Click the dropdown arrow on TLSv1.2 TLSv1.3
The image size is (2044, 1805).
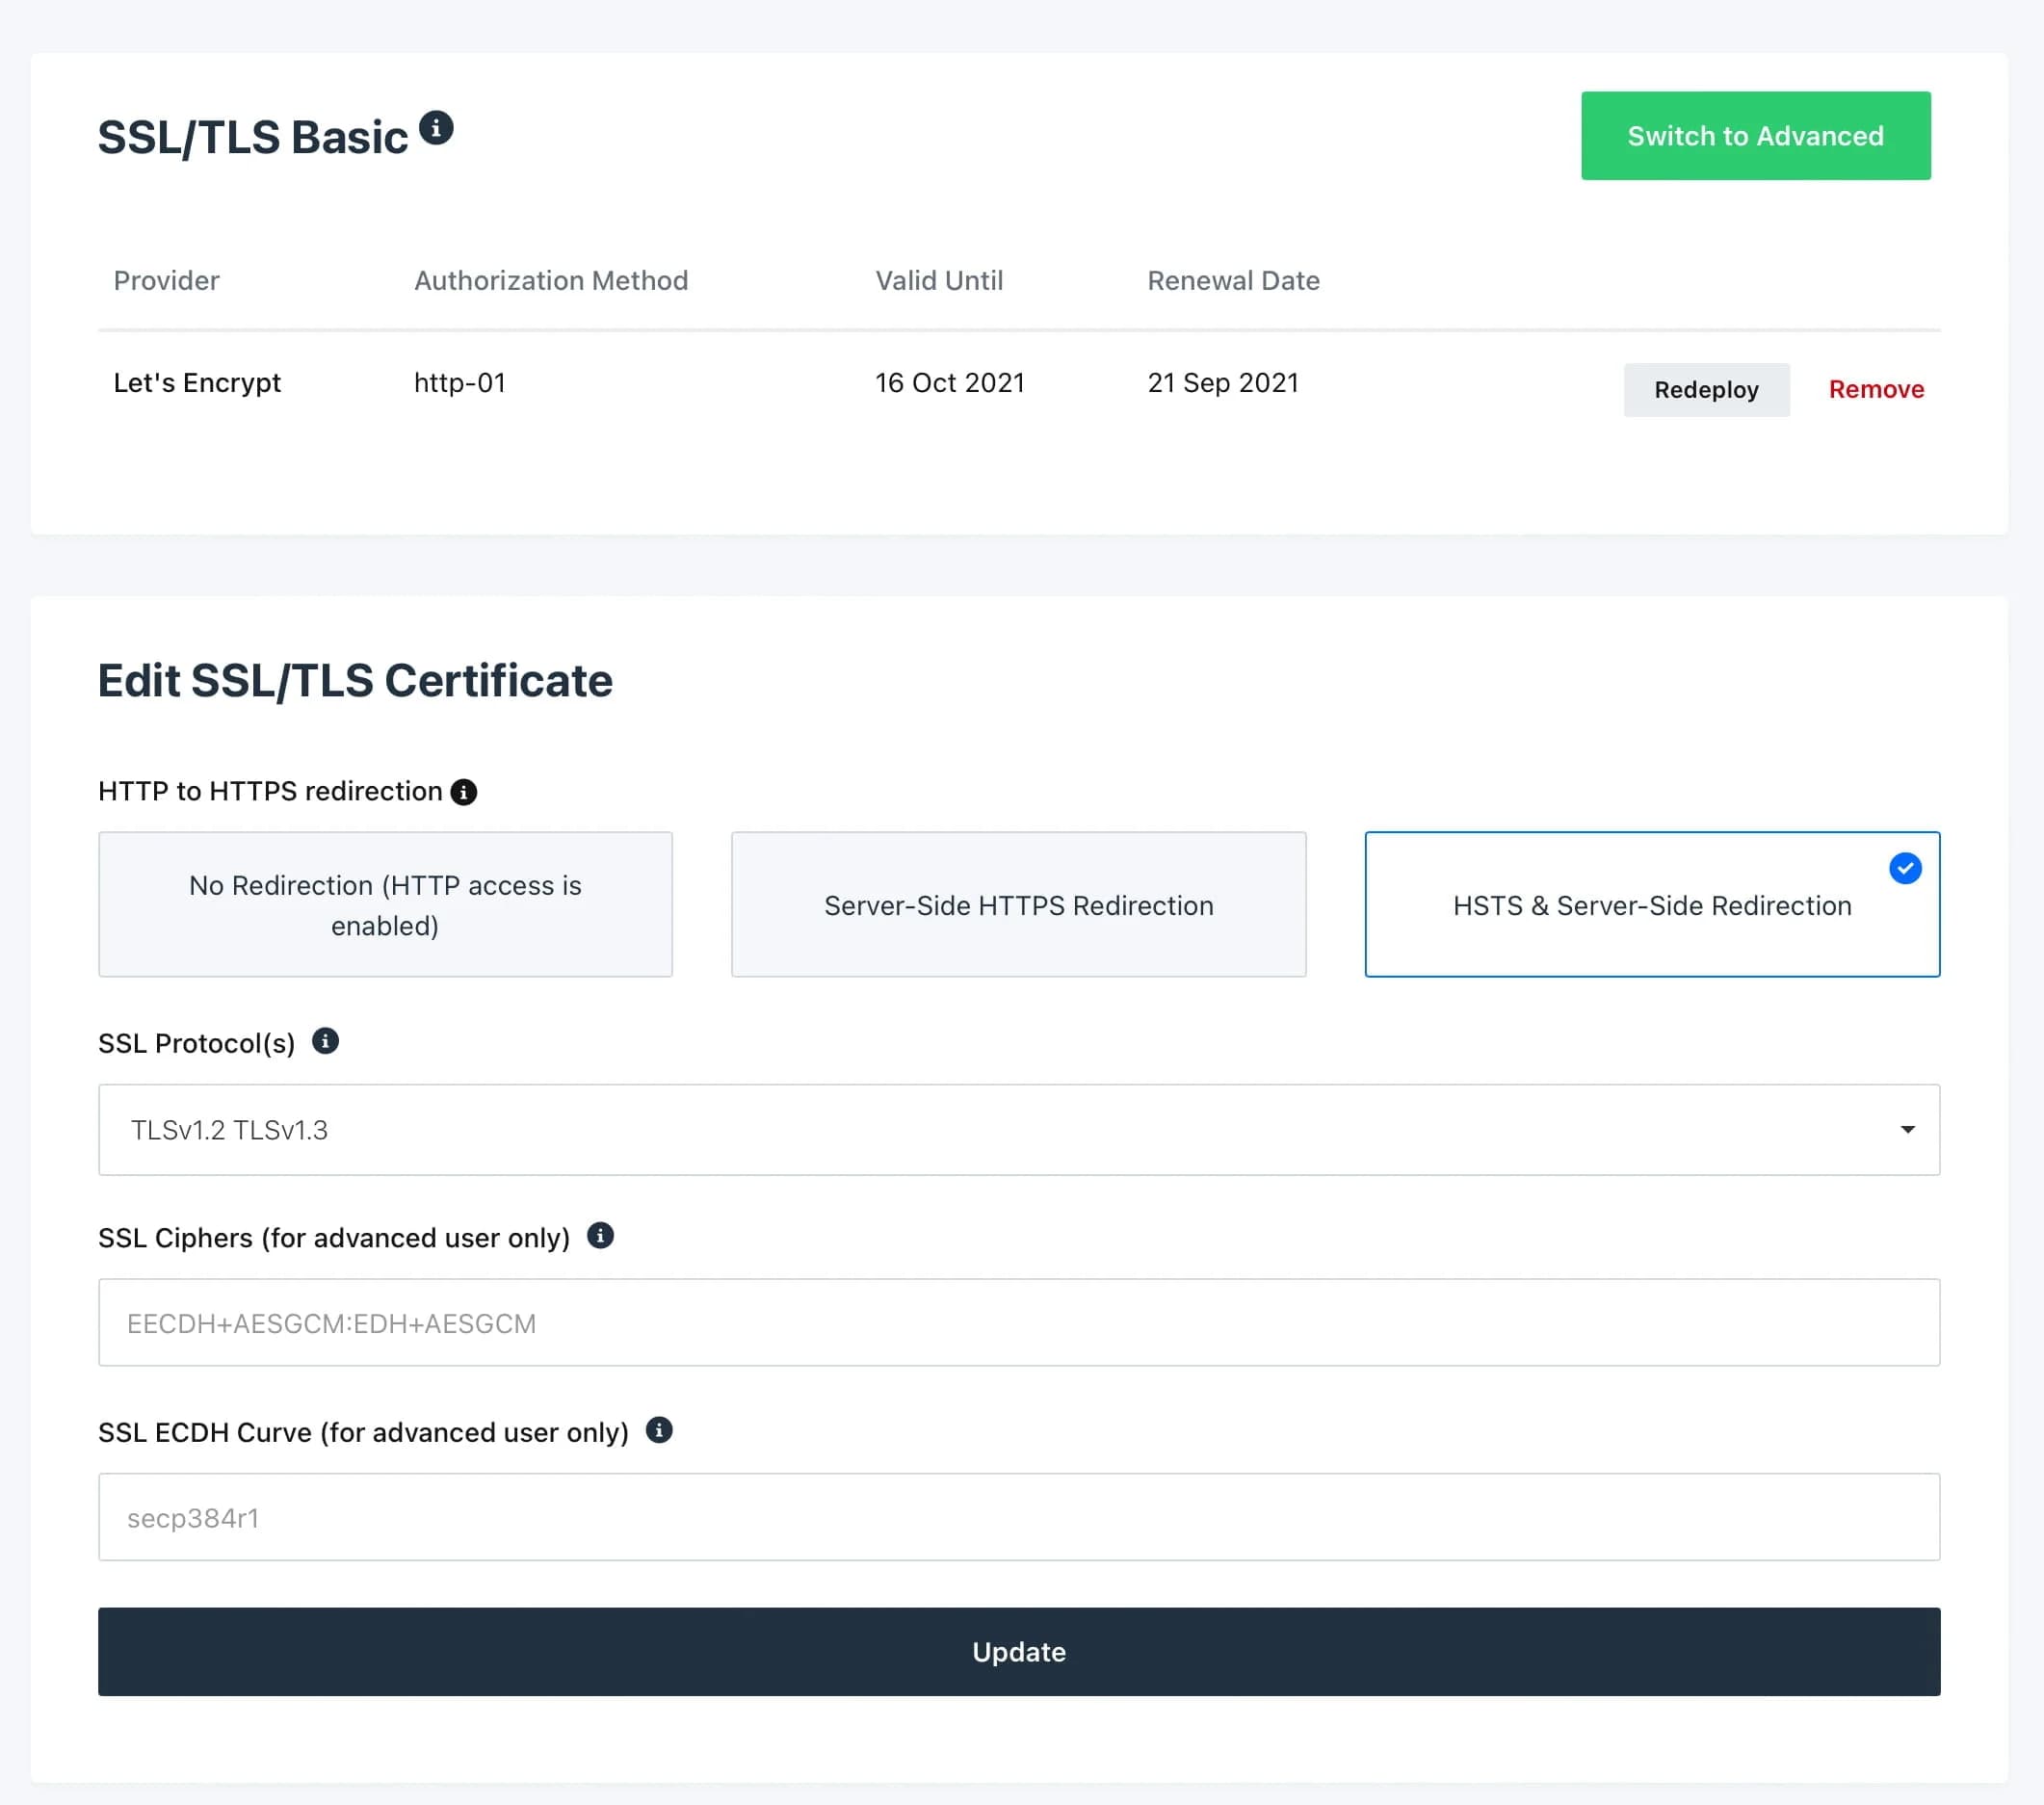[x=1907, y=1129]
